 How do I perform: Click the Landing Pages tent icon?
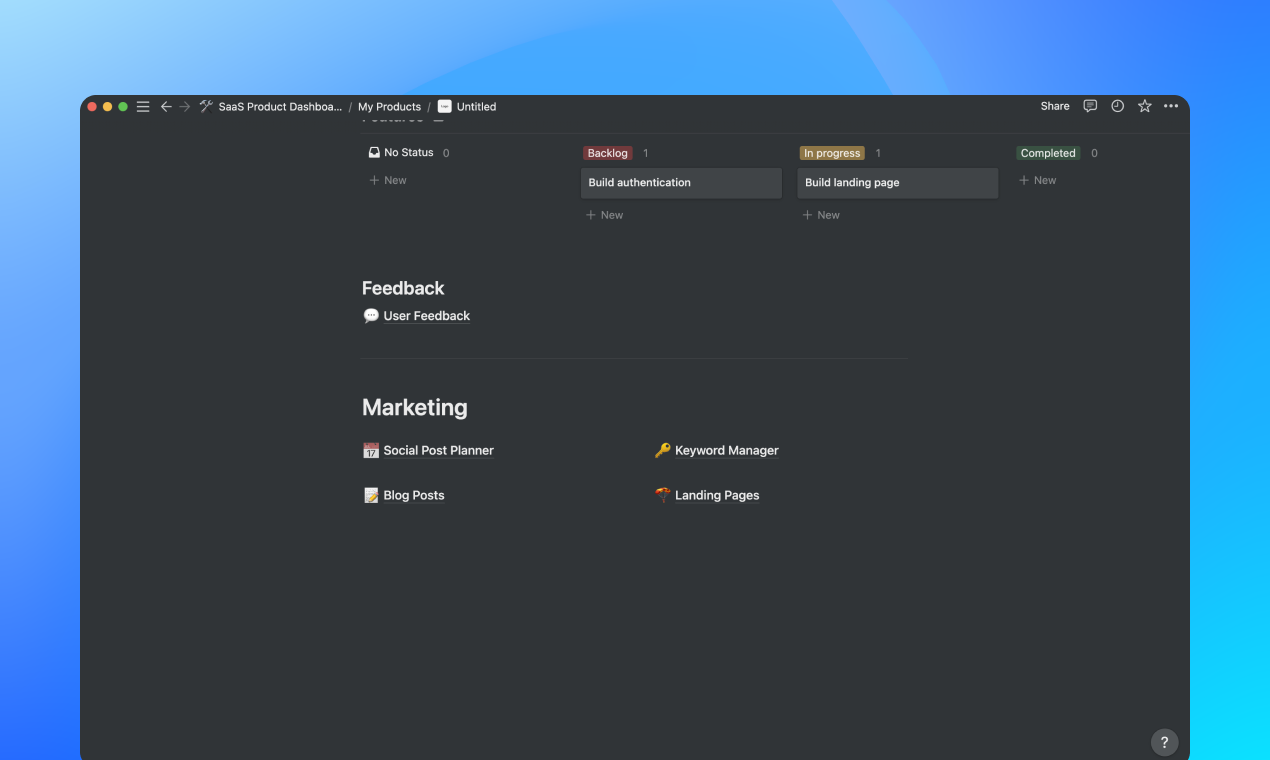[x=662, y=494]
